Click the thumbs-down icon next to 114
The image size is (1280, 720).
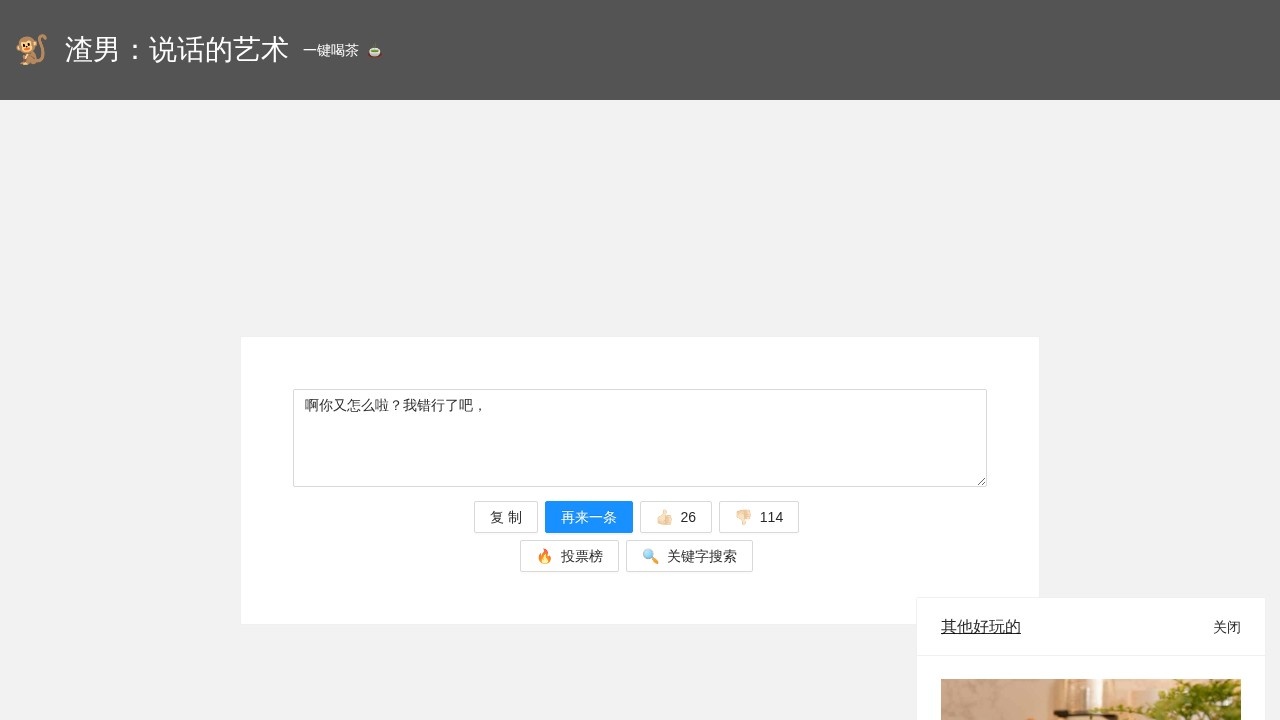click(742, 517)
